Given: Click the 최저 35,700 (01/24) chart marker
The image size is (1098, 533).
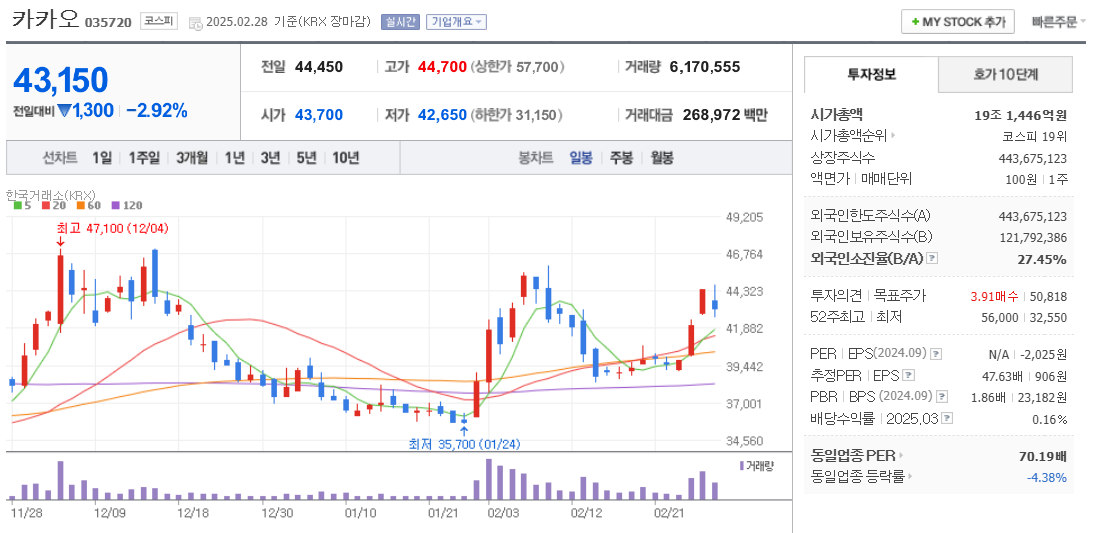Looking at the screenshot, I should [465, 443].
